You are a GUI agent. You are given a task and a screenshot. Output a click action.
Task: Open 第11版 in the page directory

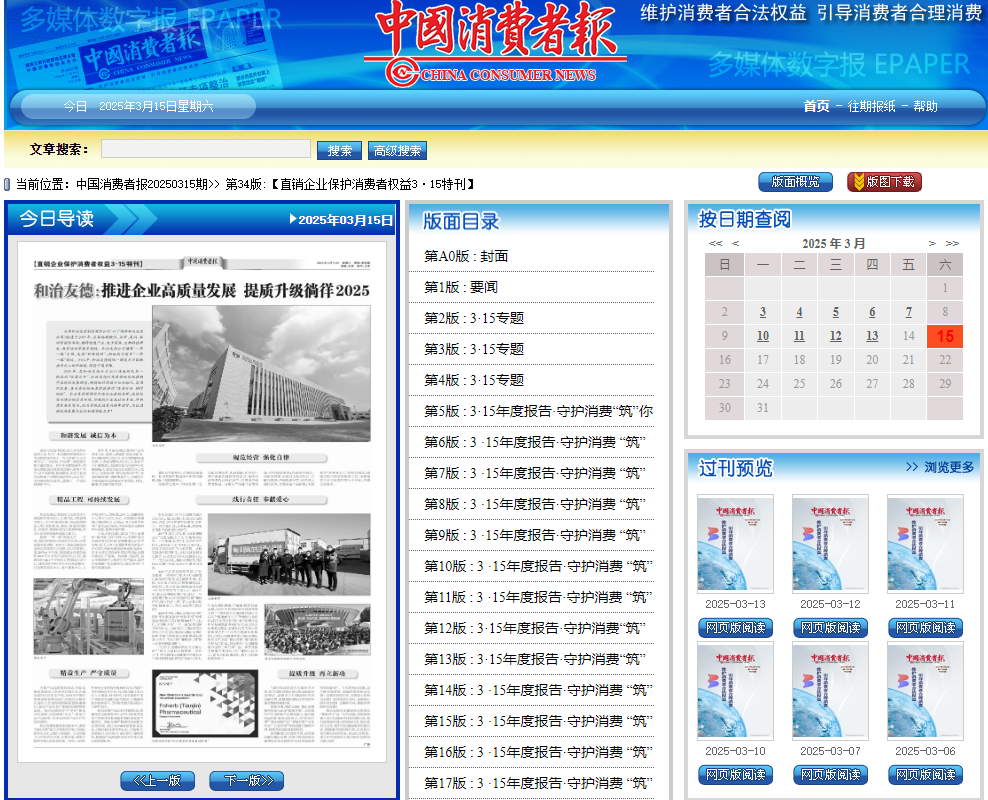pos(539,597)
